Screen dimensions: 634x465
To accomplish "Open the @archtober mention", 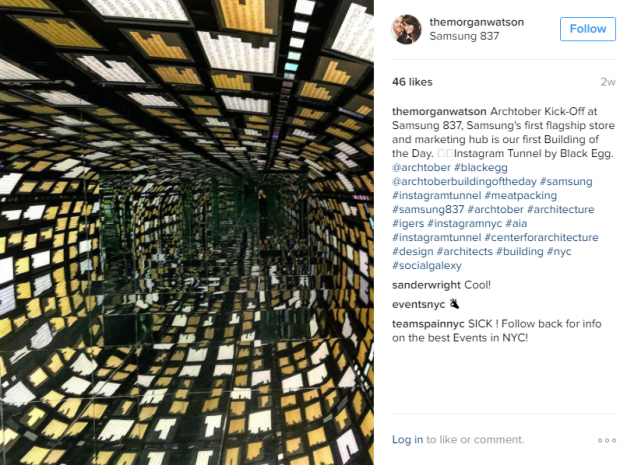I will coord(421,167).
